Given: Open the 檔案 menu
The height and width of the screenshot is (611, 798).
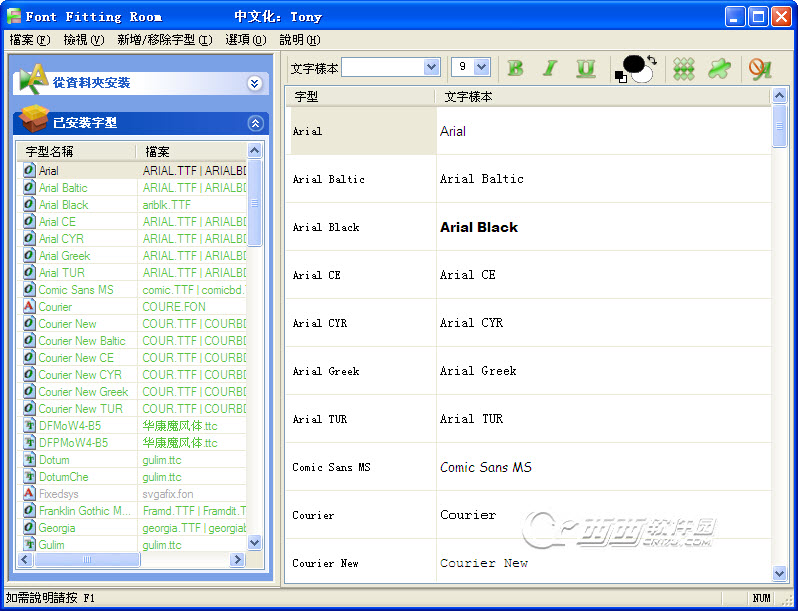Looking at the screenshot, I should point(29,40).
